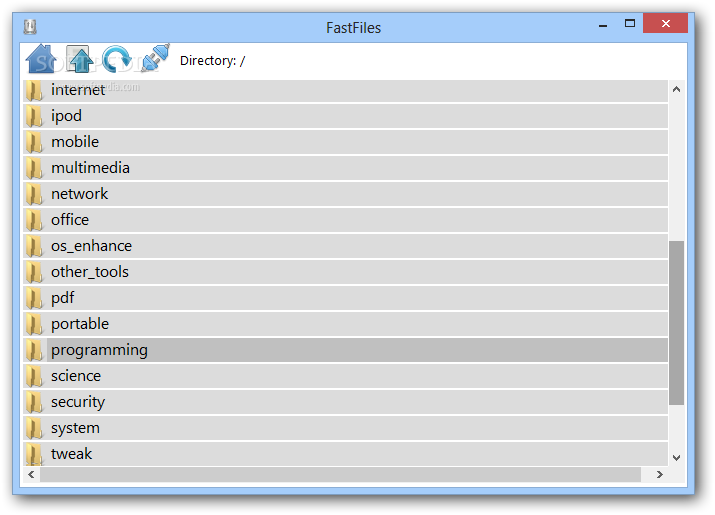
Task: Select the 'internet' folder name
Action: (x=78, y=90)
